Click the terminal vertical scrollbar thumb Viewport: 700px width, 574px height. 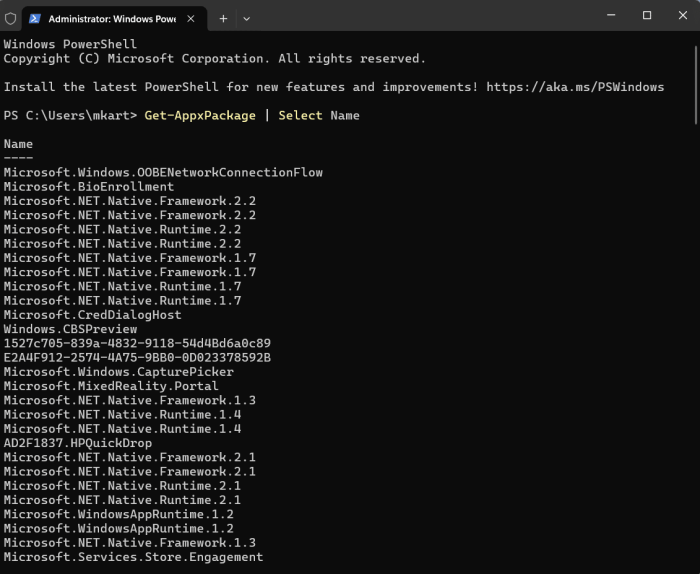tap(696, 85)
